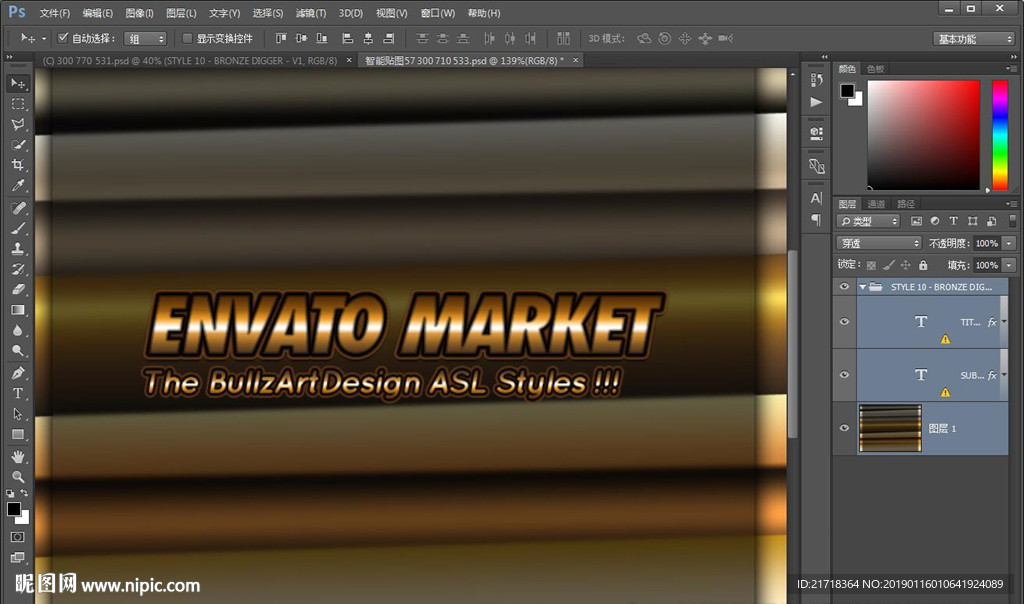Select the Lasso tool
The width and height of the screenshot is (1024, 604).
pyautogui.click(x=18, y=125)
